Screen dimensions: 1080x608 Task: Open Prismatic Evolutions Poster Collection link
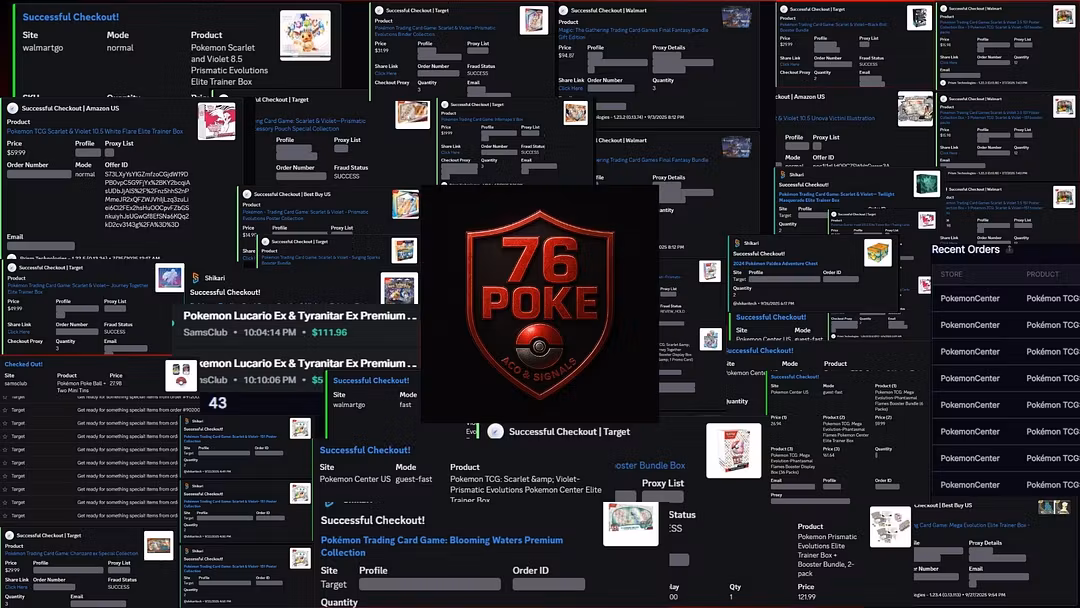[x=305, y=215]
